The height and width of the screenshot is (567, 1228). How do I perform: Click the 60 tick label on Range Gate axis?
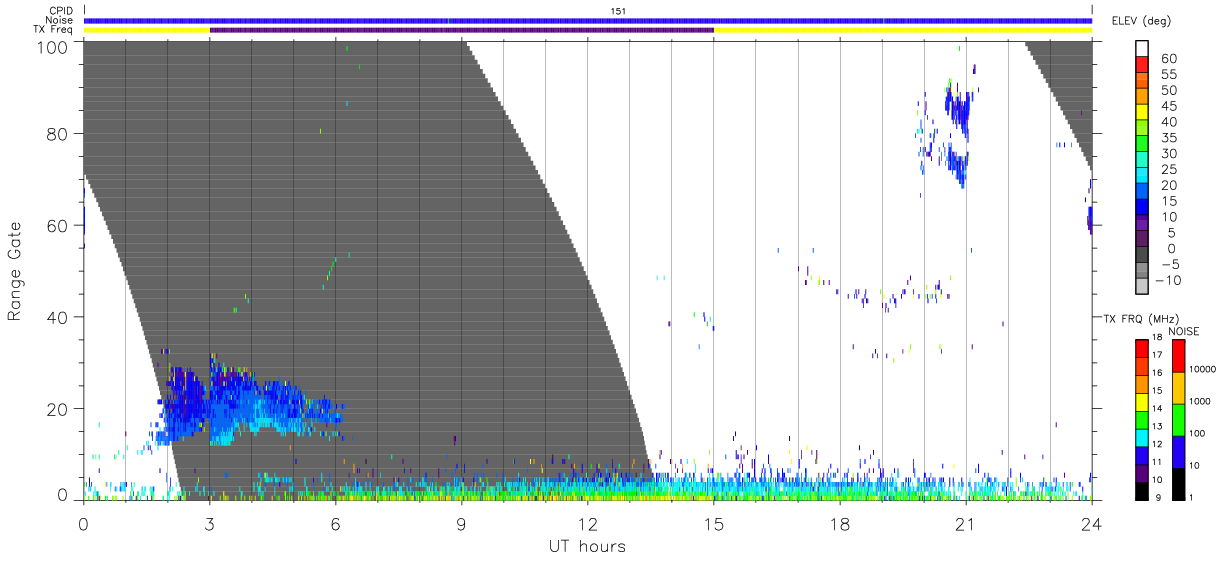pyautogui.click(x=58, y=226)
